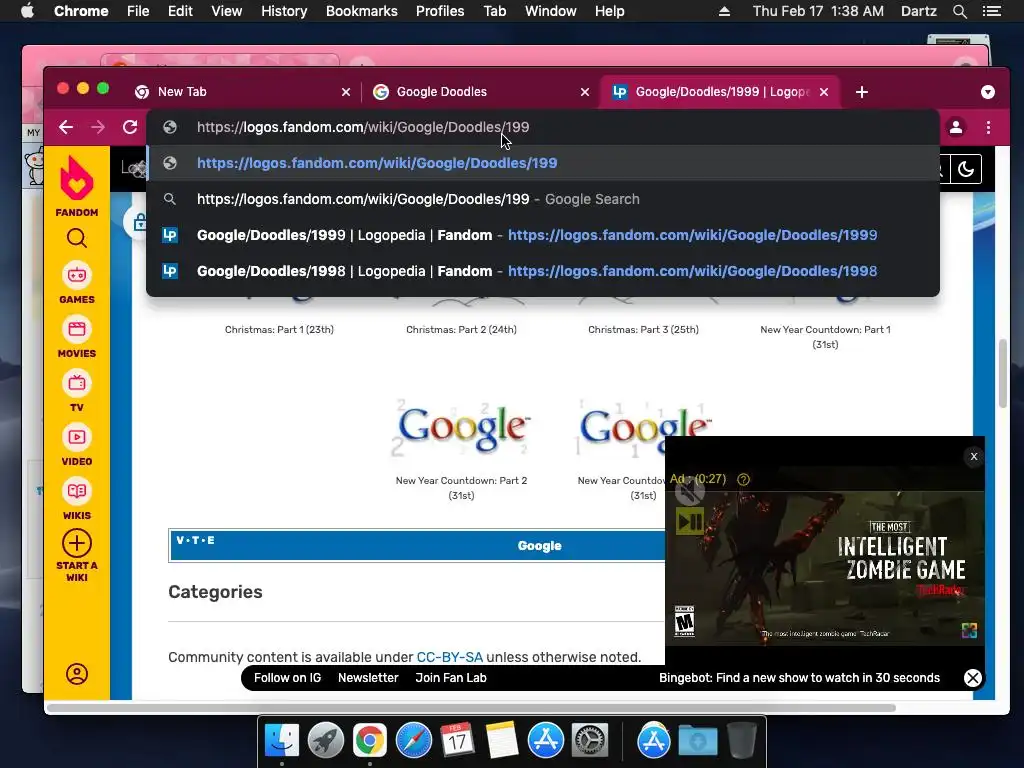This screenshot has width=1024, height=768.
Task: Open New Year Countdown Part 2 doodle thumbnail
Action: point(462,428)
